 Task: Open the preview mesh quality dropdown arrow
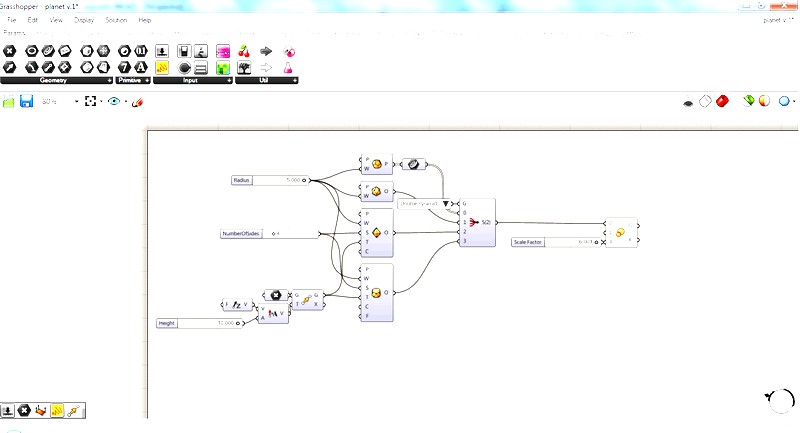(x=794, y=101)
